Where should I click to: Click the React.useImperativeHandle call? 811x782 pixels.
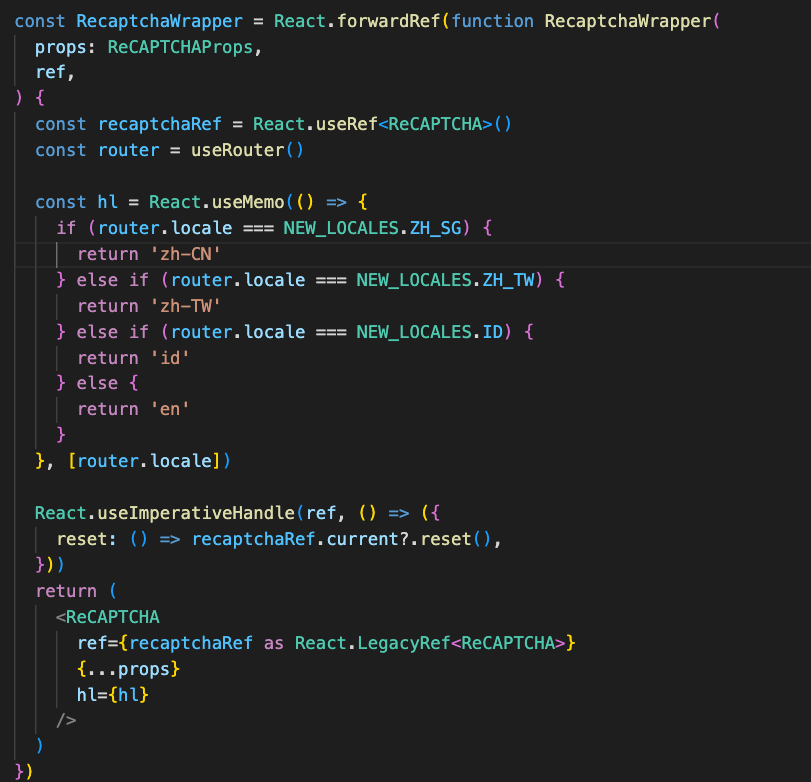click(x=165, y=513)
